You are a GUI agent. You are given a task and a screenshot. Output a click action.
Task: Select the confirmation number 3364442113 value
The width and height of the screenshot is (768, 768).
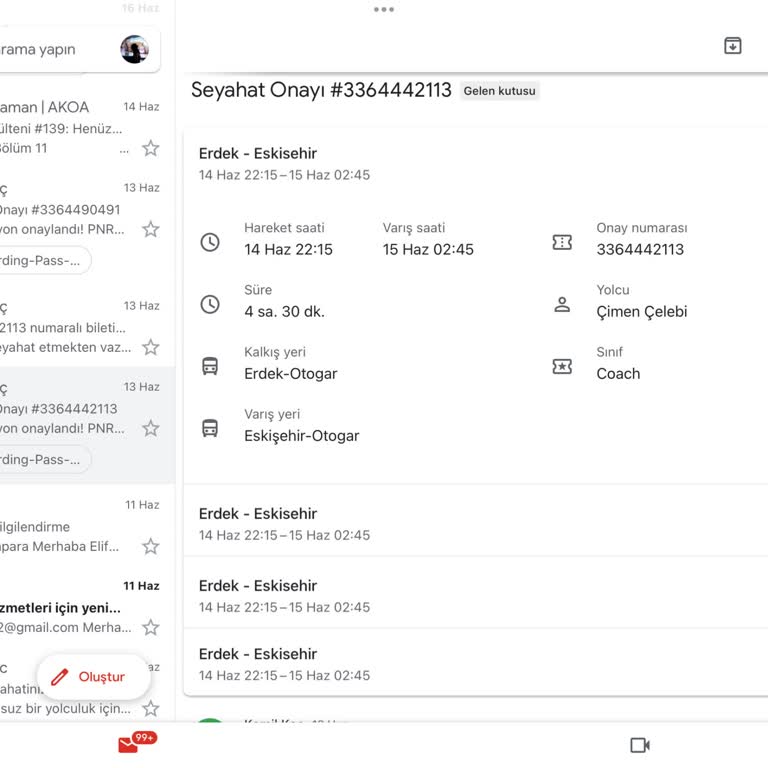click(x=640, y=249)
